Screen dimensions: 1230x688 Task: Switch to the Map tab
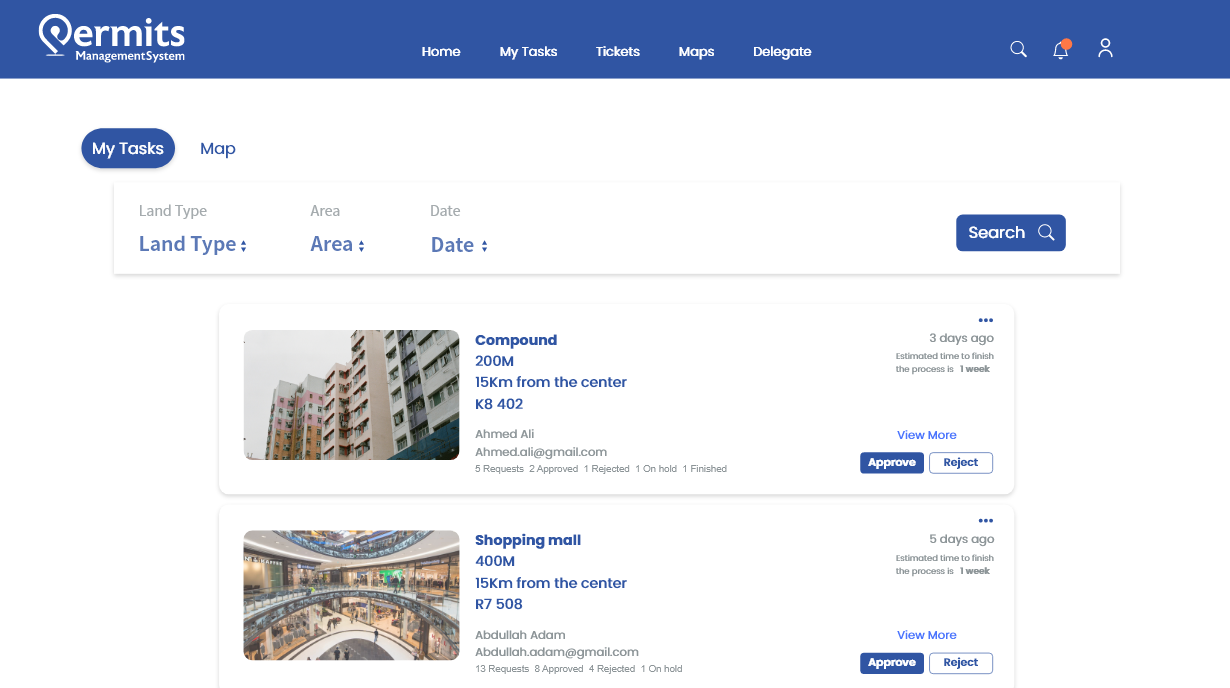coord(217,148)
